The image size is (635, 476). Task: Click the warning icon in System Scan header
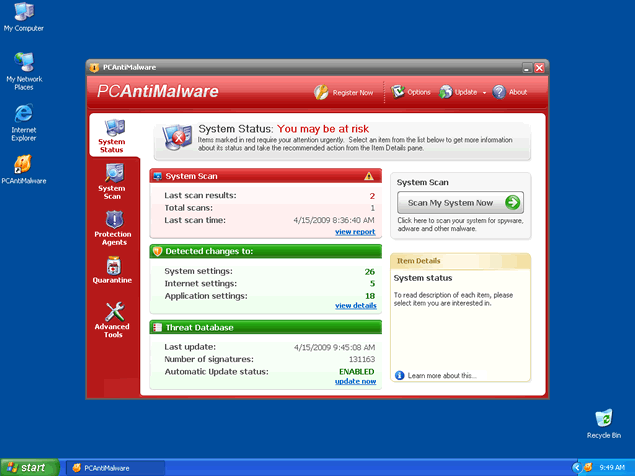368,176
